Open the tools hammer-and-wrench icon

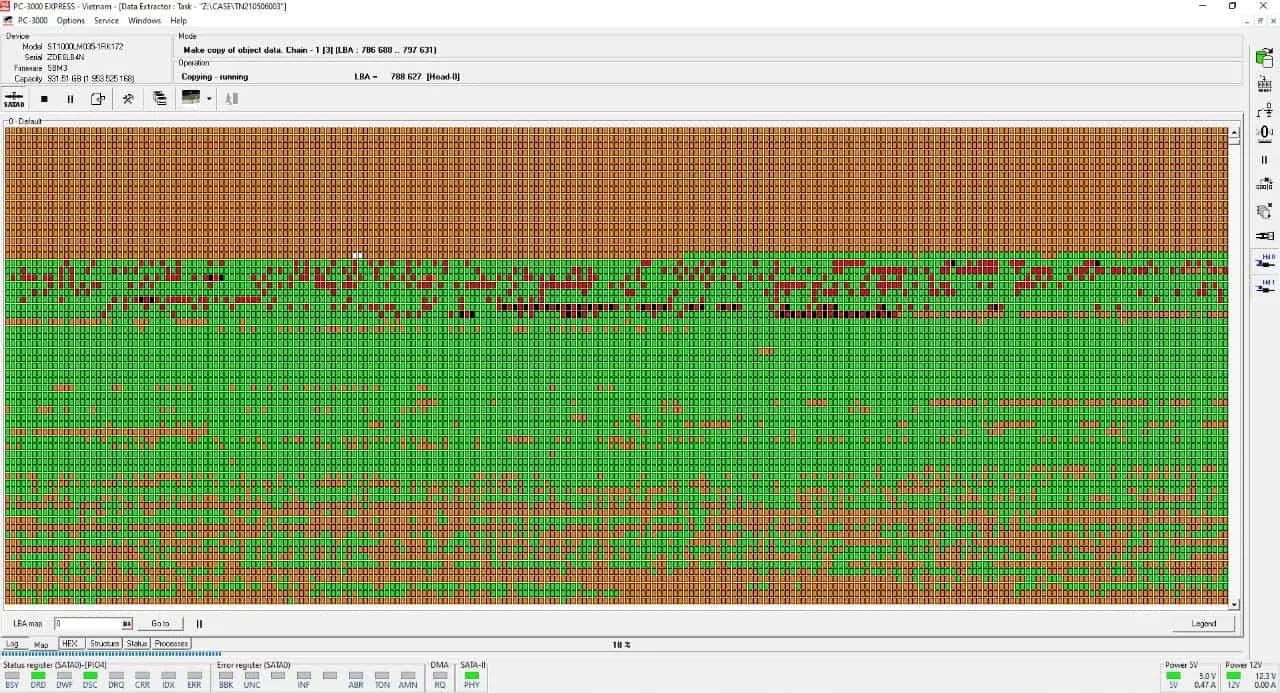tap(128, 99)
